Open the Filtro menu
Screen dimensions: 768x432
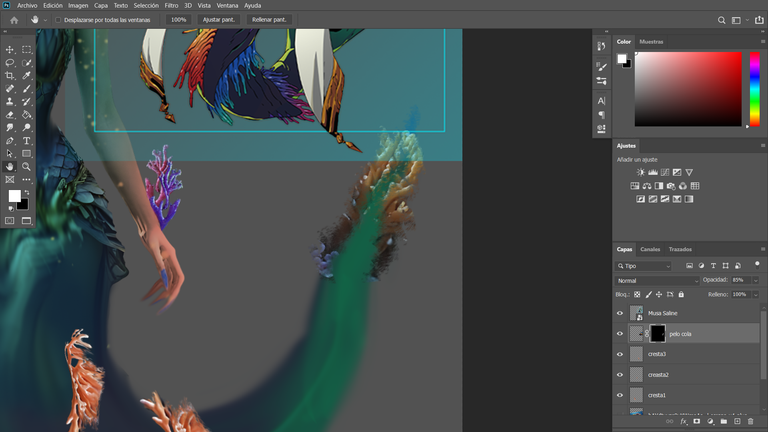pos(171,5)
